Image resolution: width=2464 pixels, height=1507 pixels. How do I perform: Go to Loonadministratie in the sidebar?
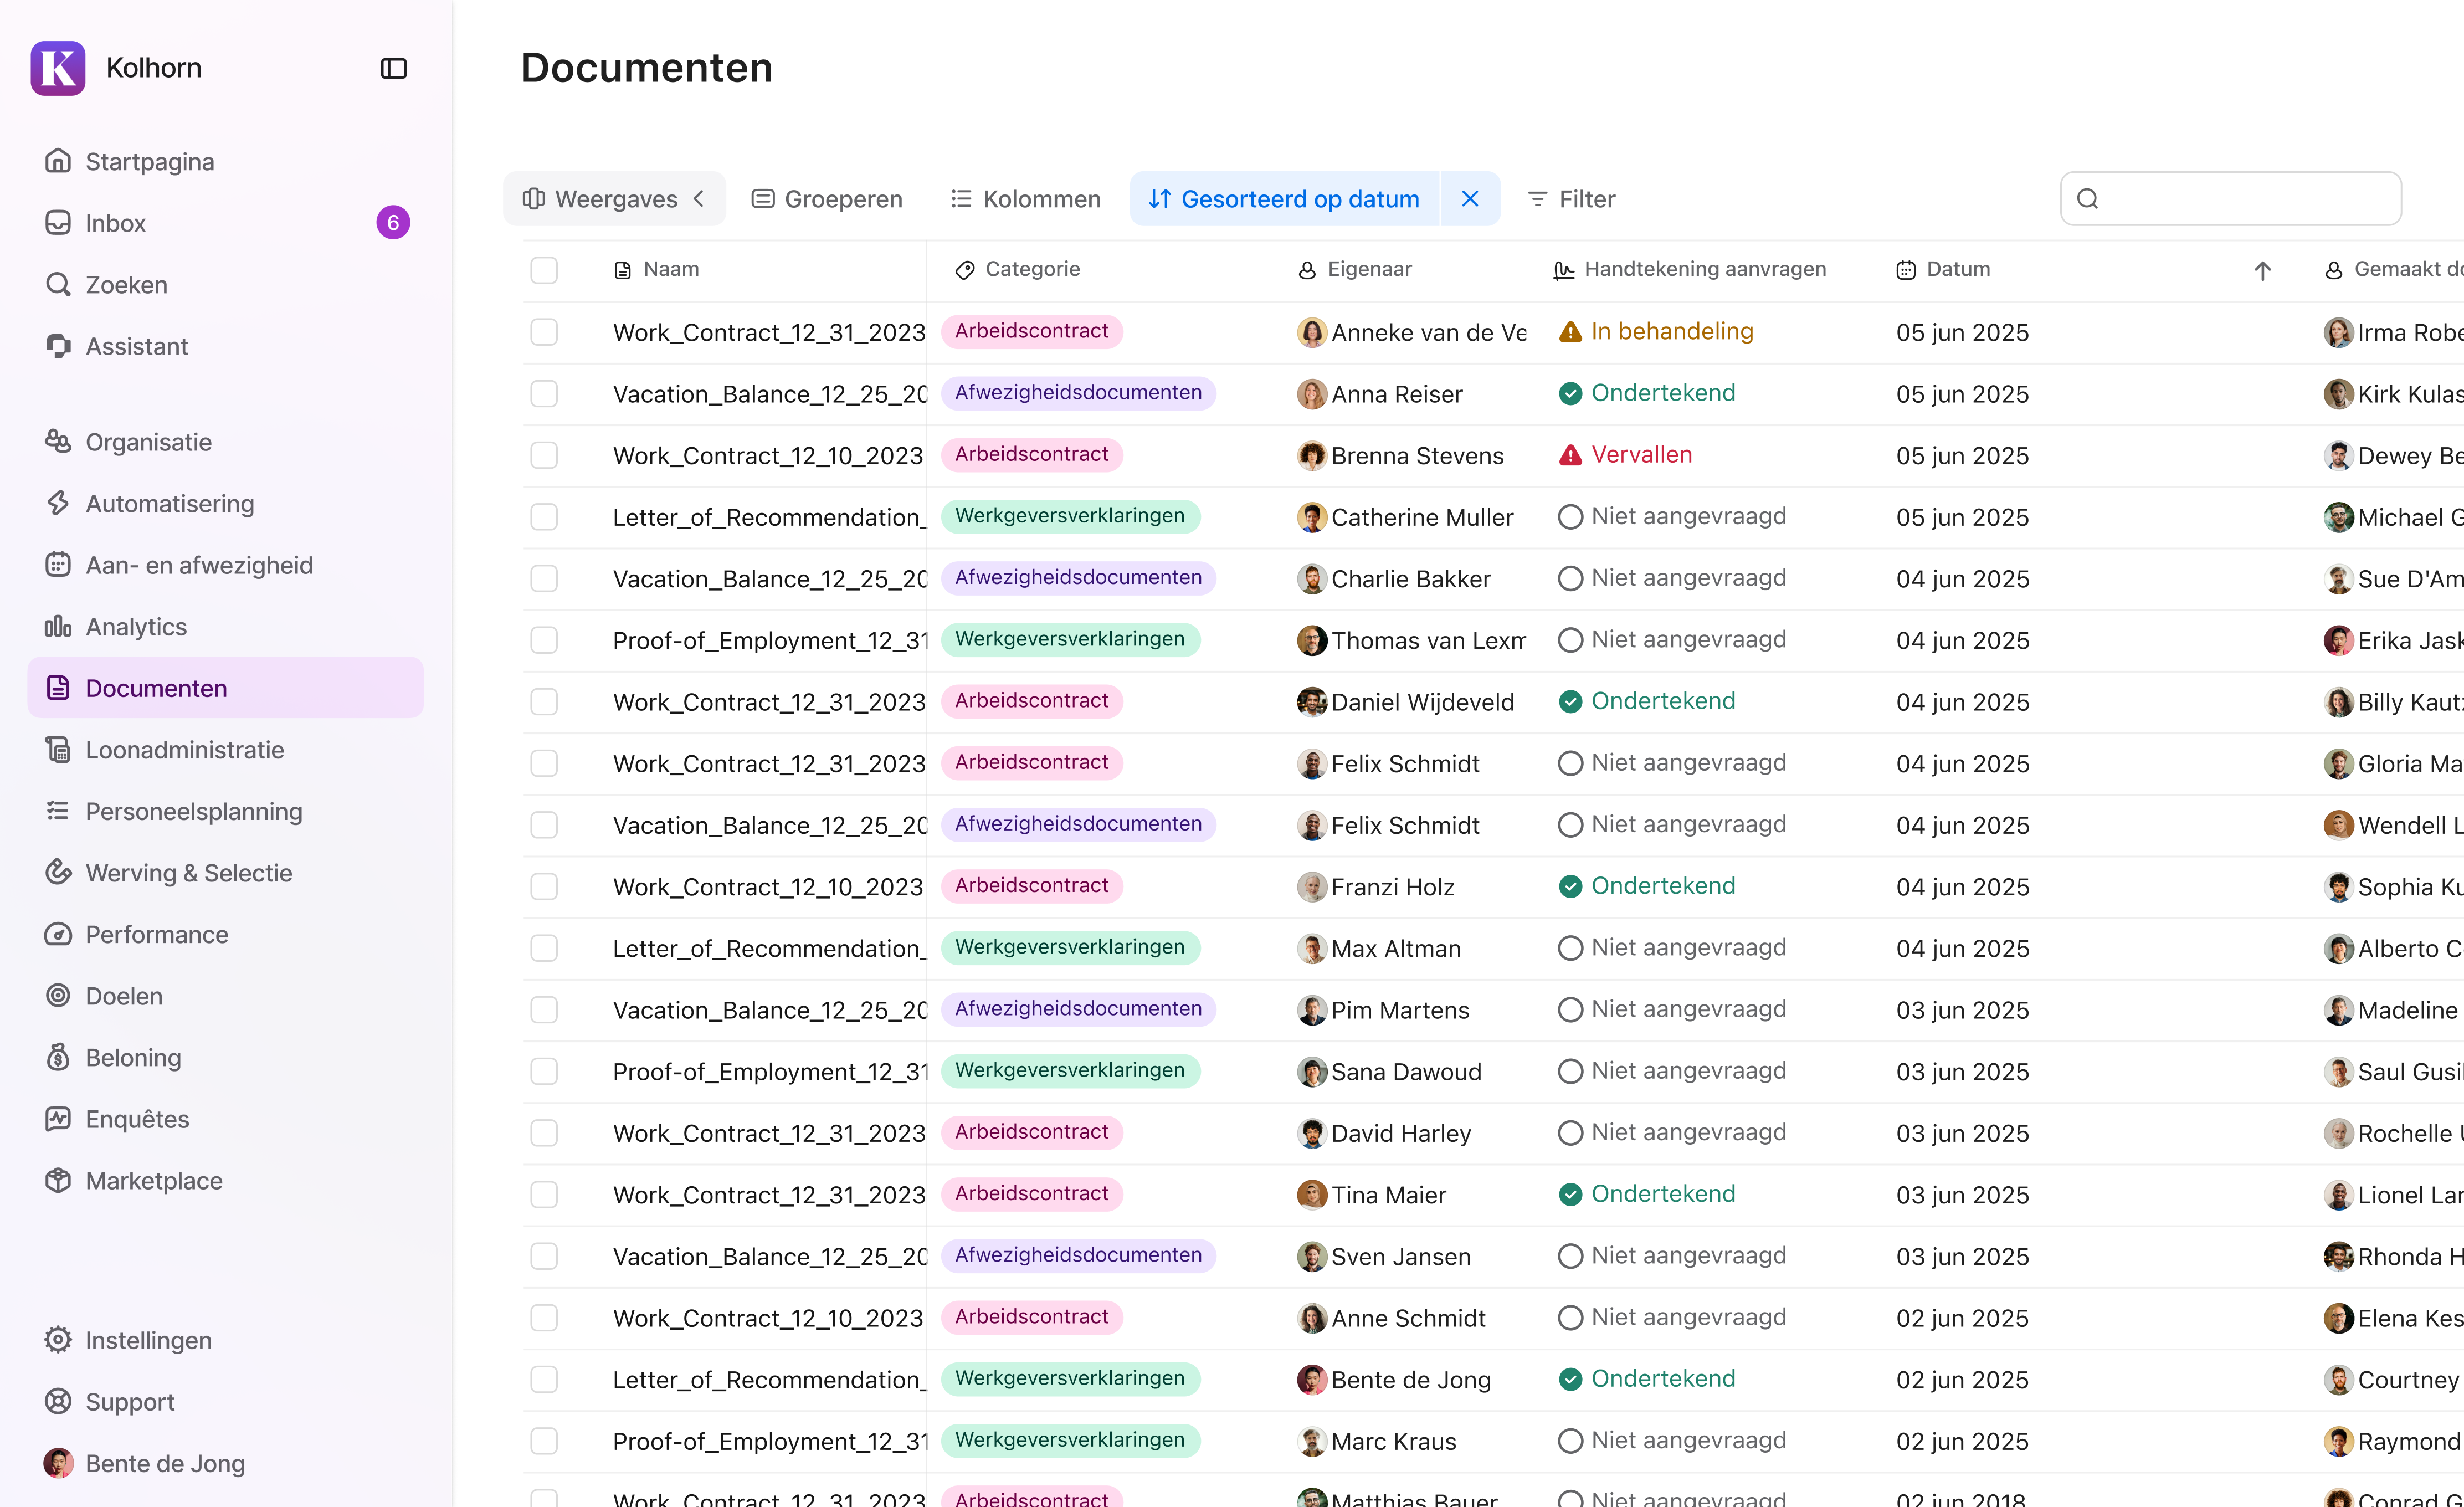coord(184,749)
